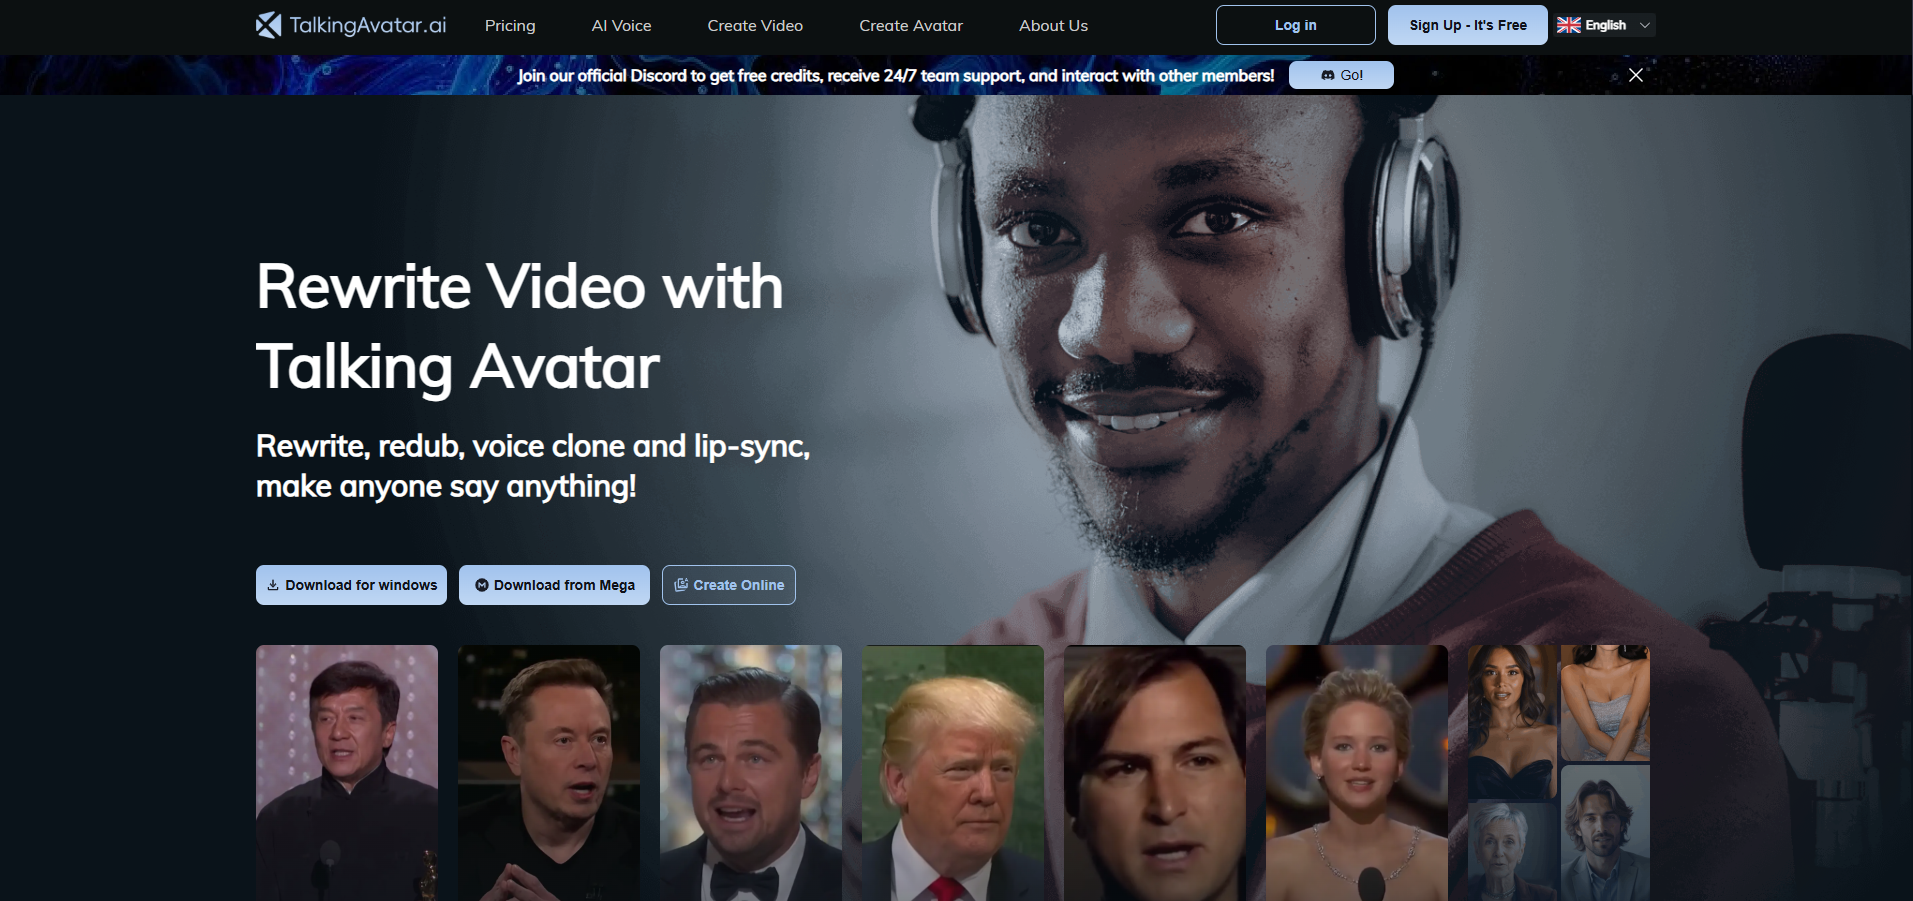This screenshot has width=1913, height=901.
Task: Select Create Avatar in the navigation bar
Action: point(910,26)
